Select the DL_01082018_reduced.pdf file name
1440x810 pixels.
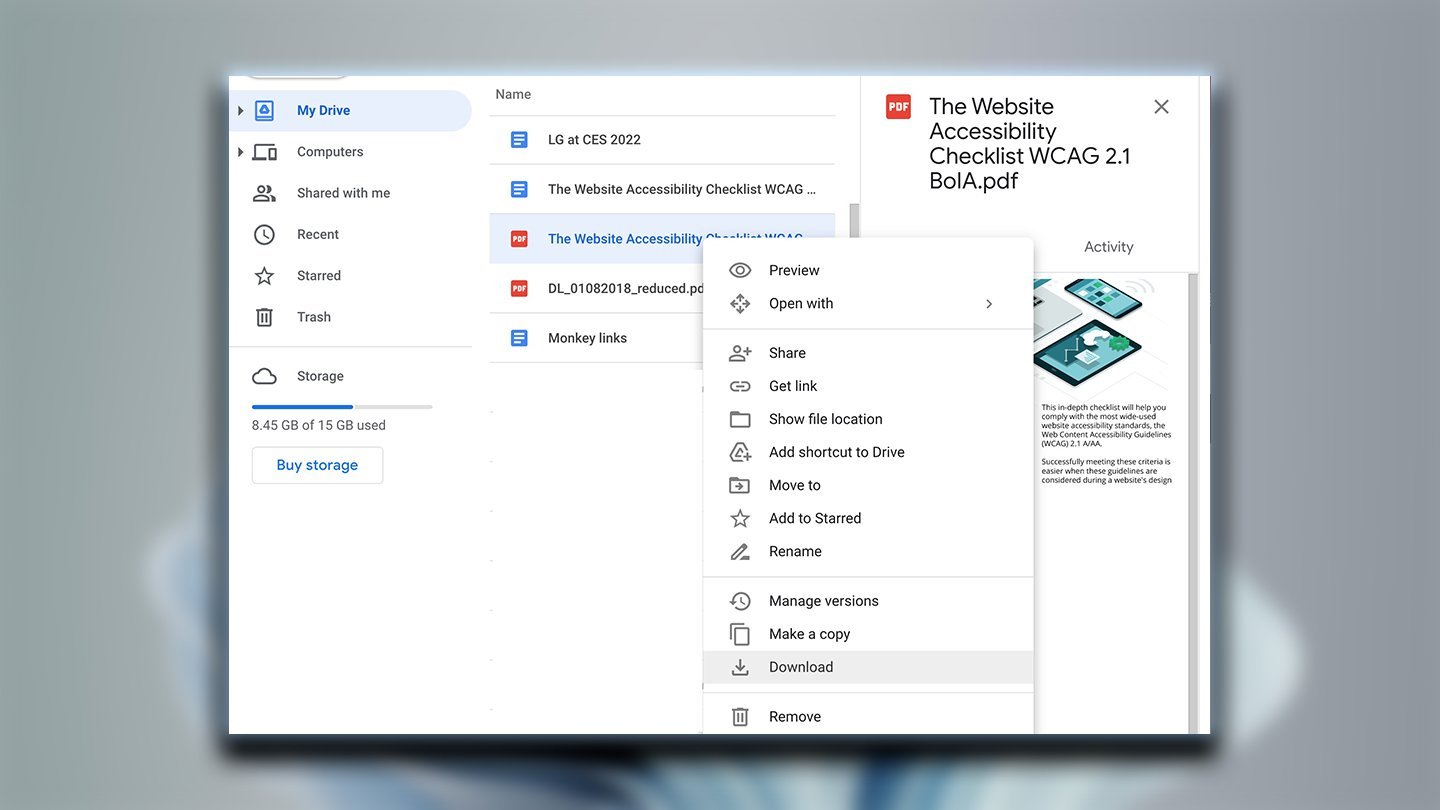coord(627,288)
